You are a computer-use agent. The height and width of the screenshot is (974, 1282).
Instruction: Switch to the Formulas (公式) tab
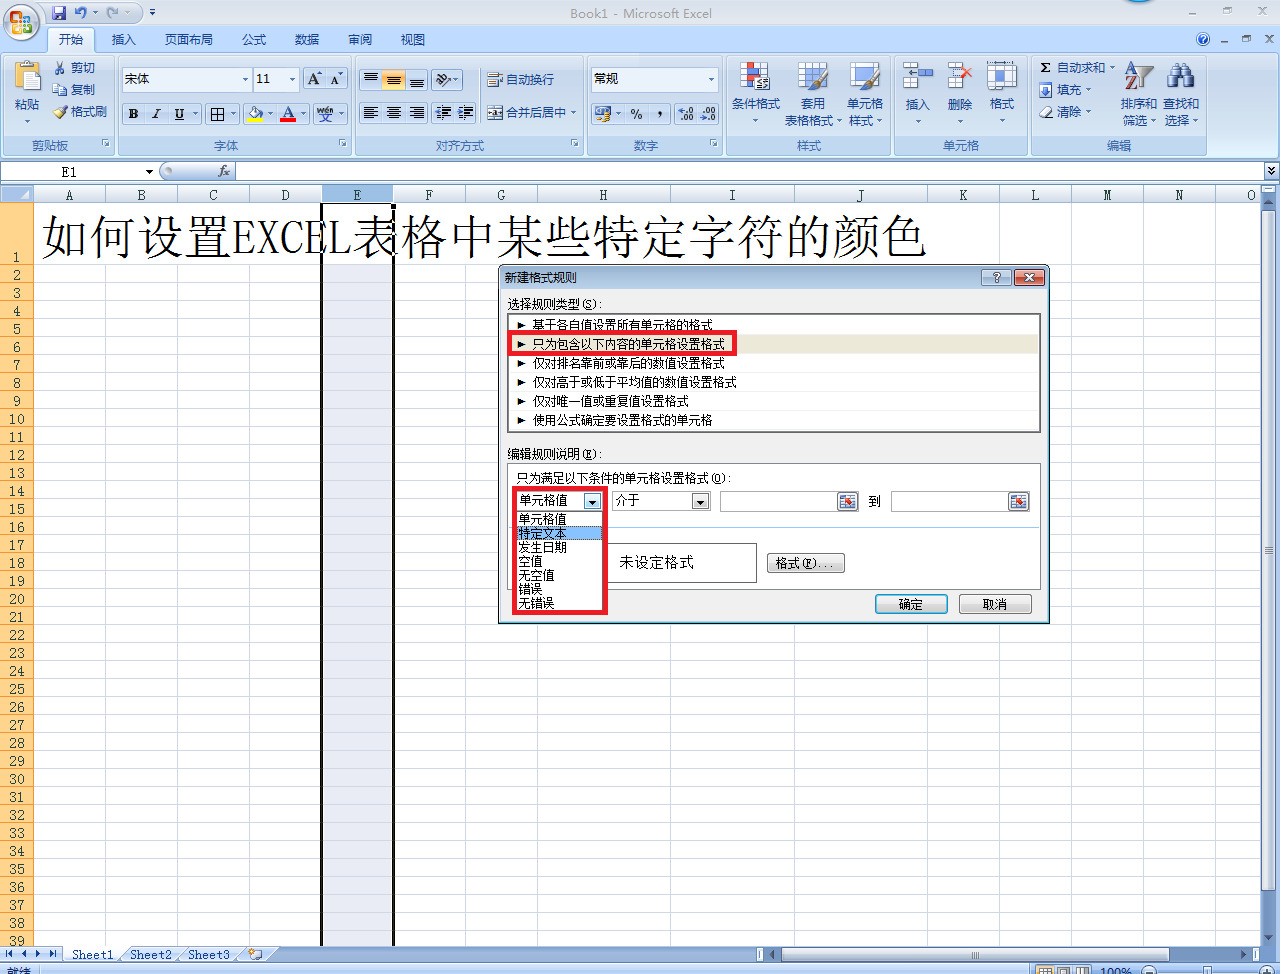pyautogui.click(x=254, y=40)
